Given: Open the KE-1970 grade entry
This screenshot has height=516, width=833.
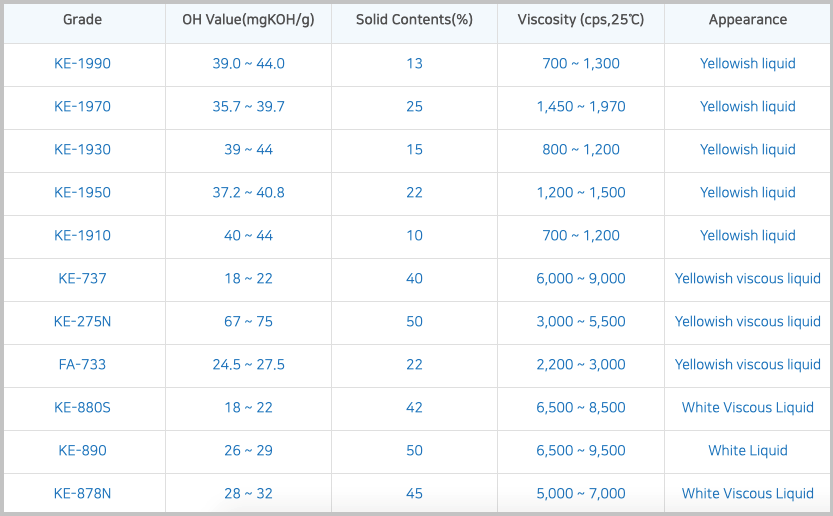Looking at the screenshot, I should (83, 106).
